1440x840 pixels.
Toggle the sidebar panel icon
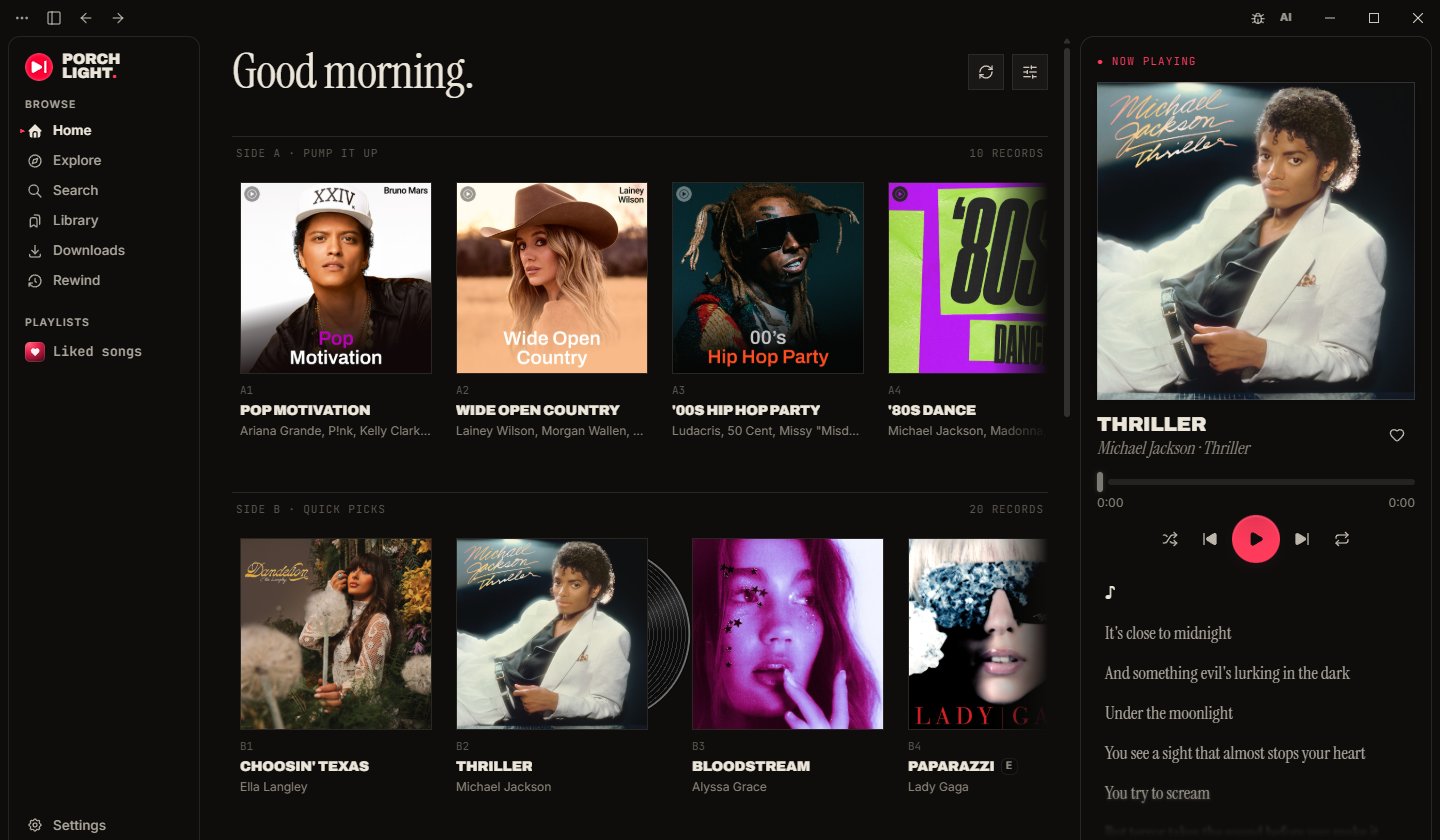point(54,18)
